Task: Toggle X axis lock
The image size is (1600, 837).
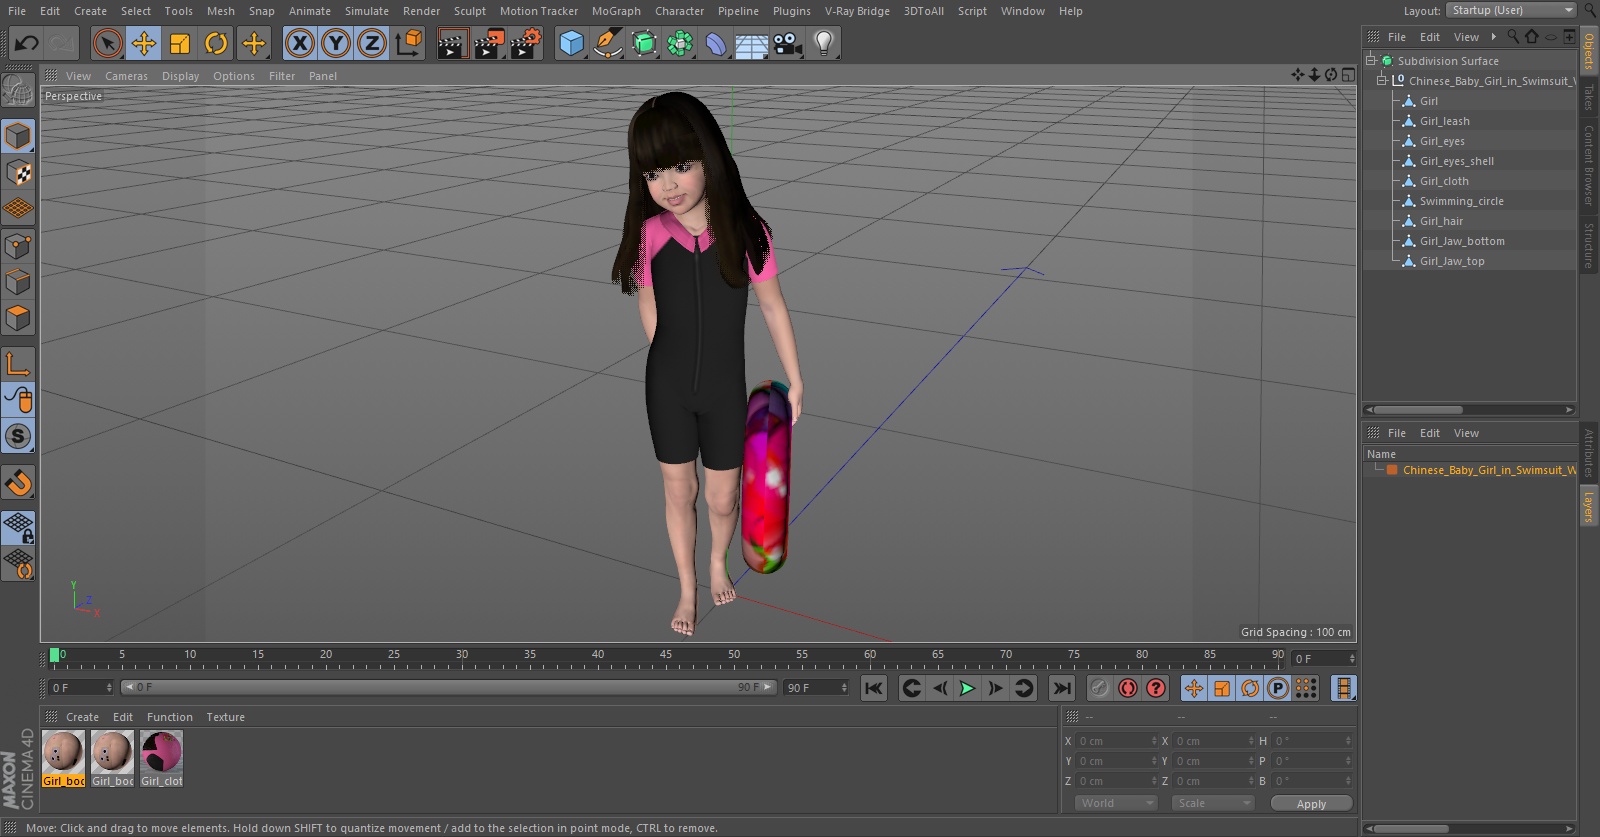Action: click(299, 43)
